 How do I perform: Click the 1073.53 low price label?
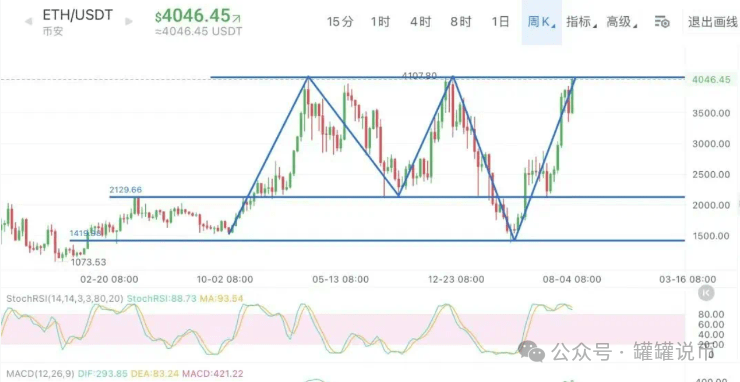89,262
